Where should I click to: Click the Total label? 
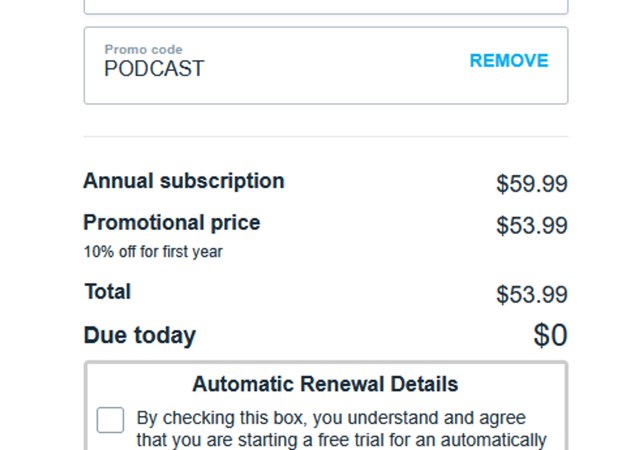pos(107,292)
